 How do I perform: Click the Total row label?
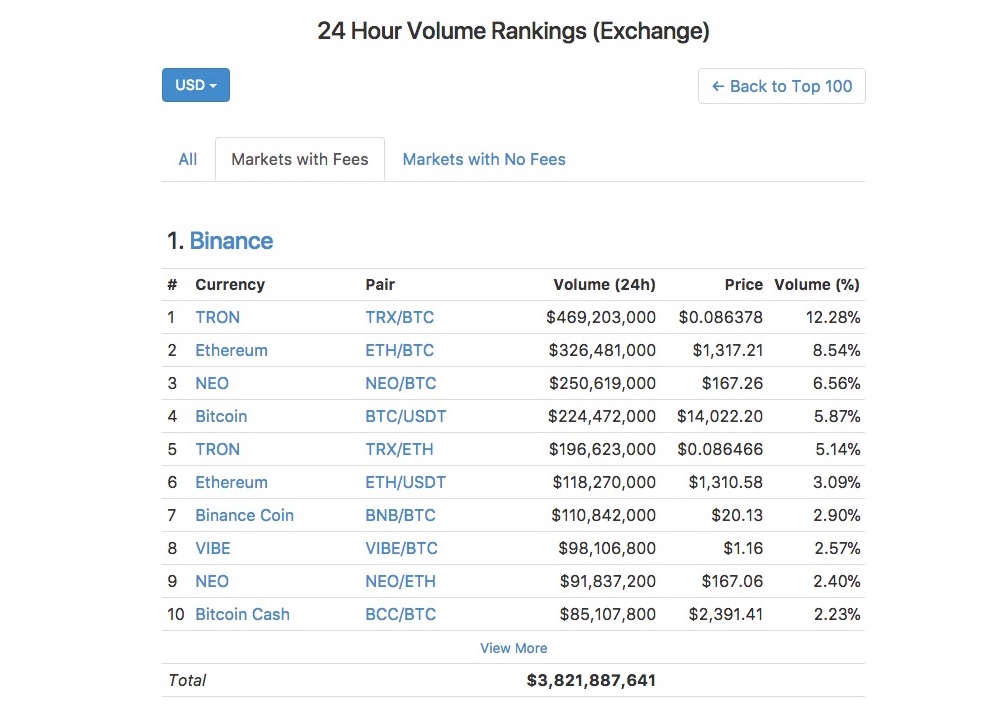(x=187, y=681)
